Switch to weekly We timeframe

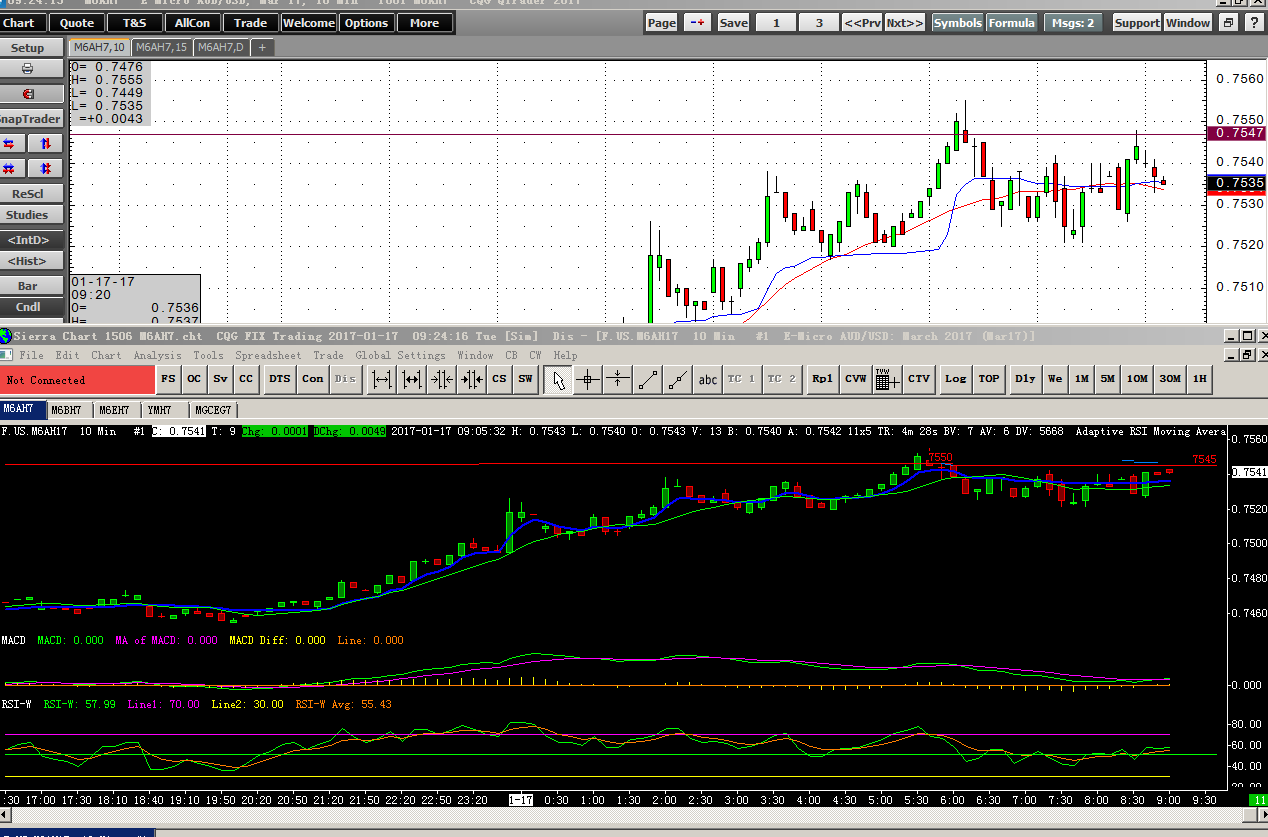click(x=1054, y=379)
